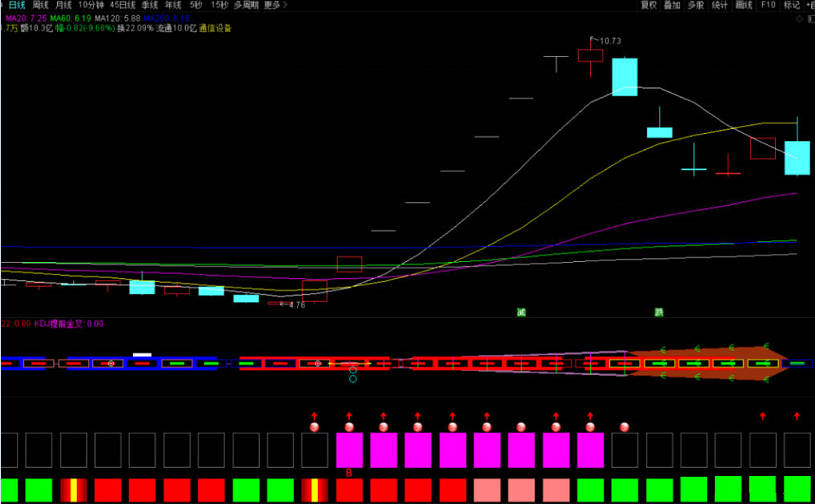The height and width of the screenshot is (504, 815).
Task: Switch to the 日线 daily chart tab
Action: [17, 5]
